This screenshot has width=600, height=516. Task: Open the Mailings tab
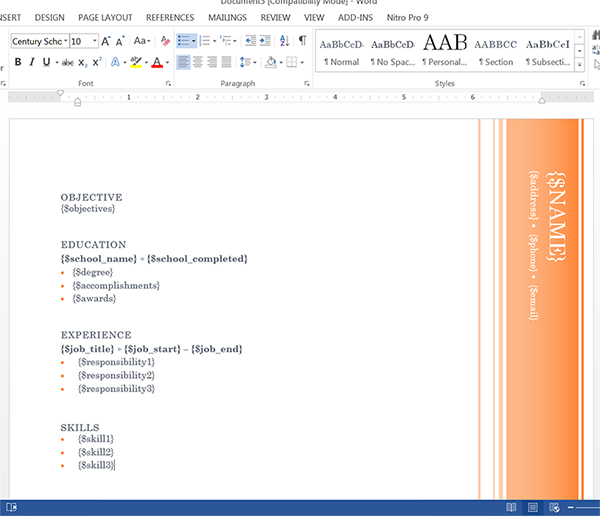tap(227, 18)
